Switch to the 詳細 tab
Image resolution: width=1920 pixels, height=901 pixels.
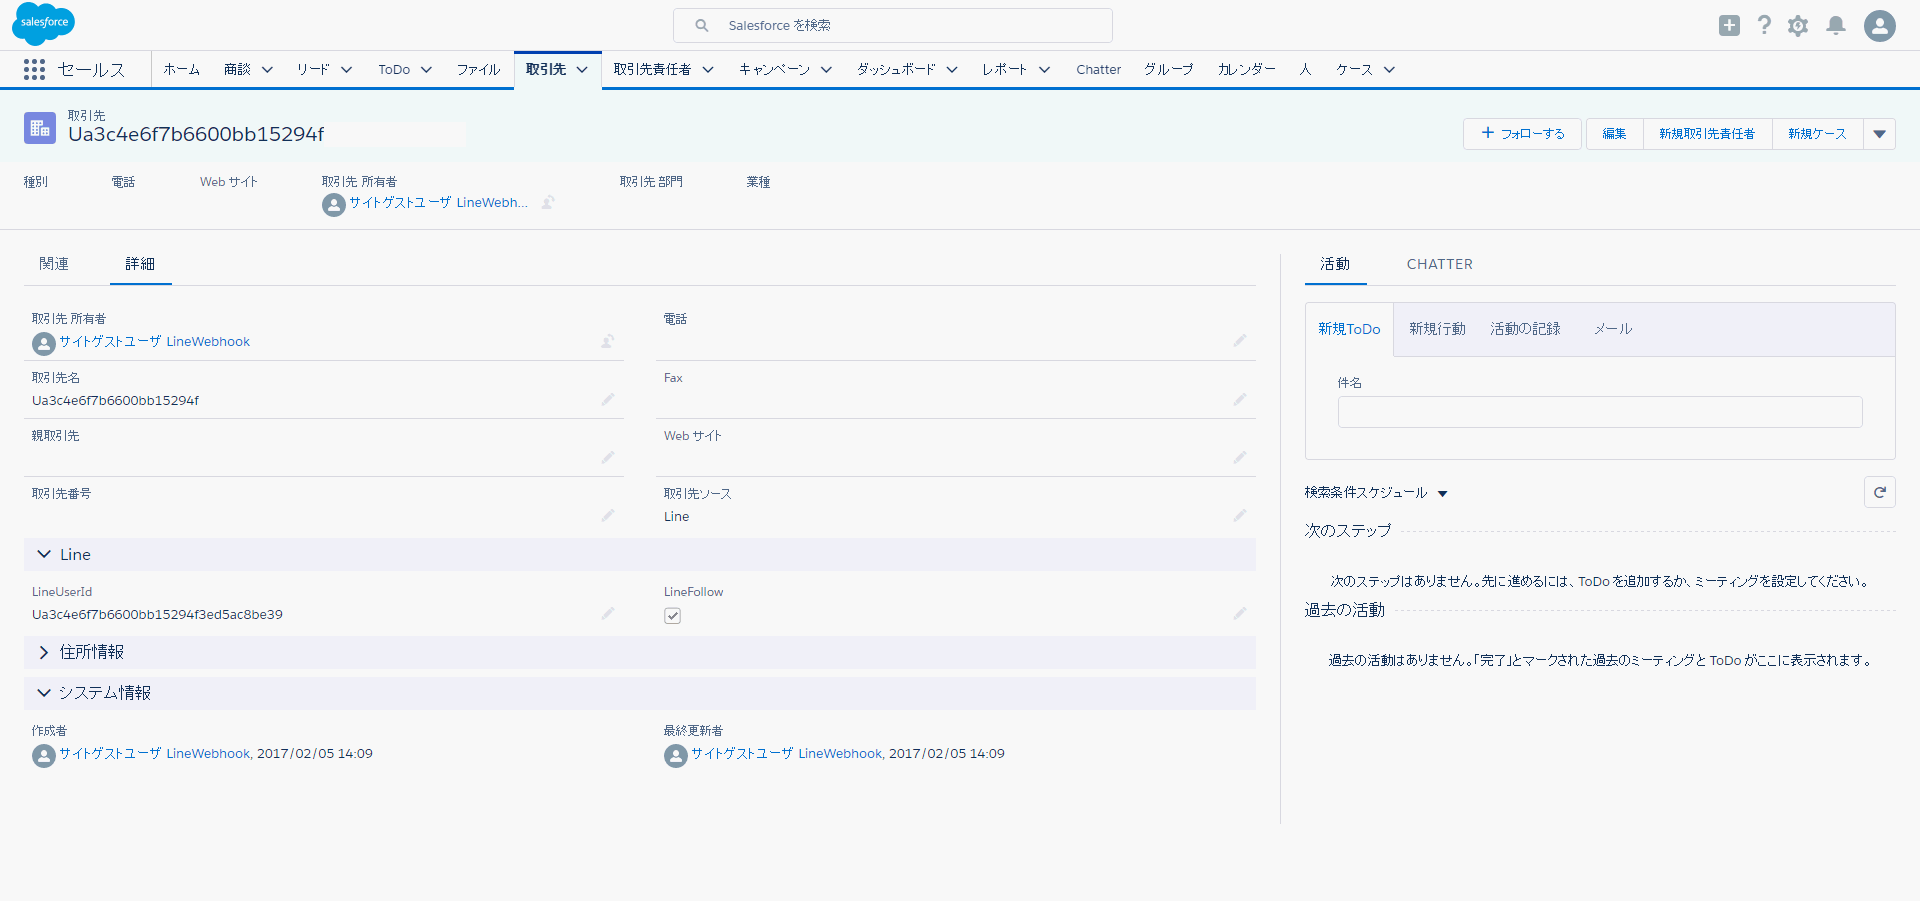(140, 264)
